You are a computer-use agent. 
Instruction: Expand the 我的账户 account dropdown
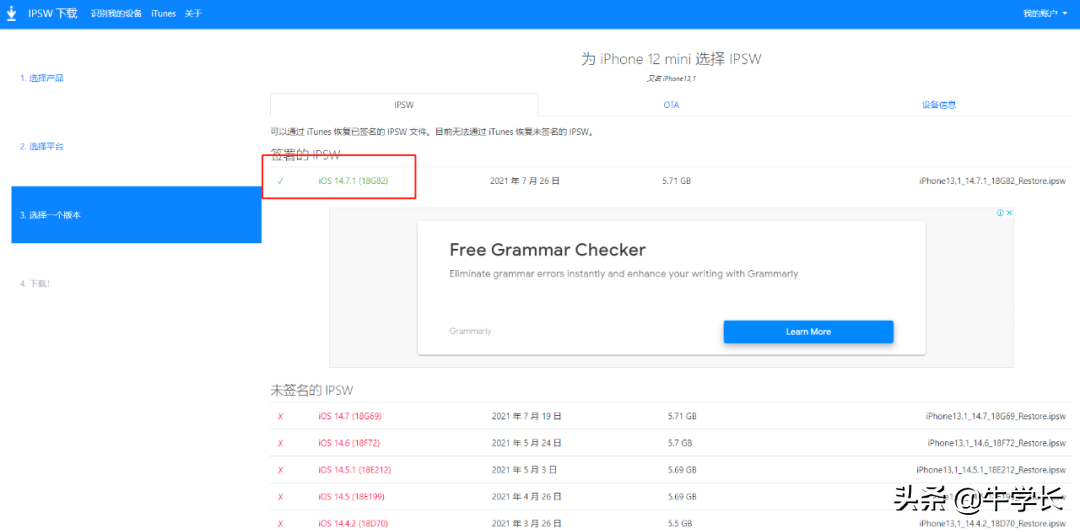pyautogui.click(x=1045, y=14)
